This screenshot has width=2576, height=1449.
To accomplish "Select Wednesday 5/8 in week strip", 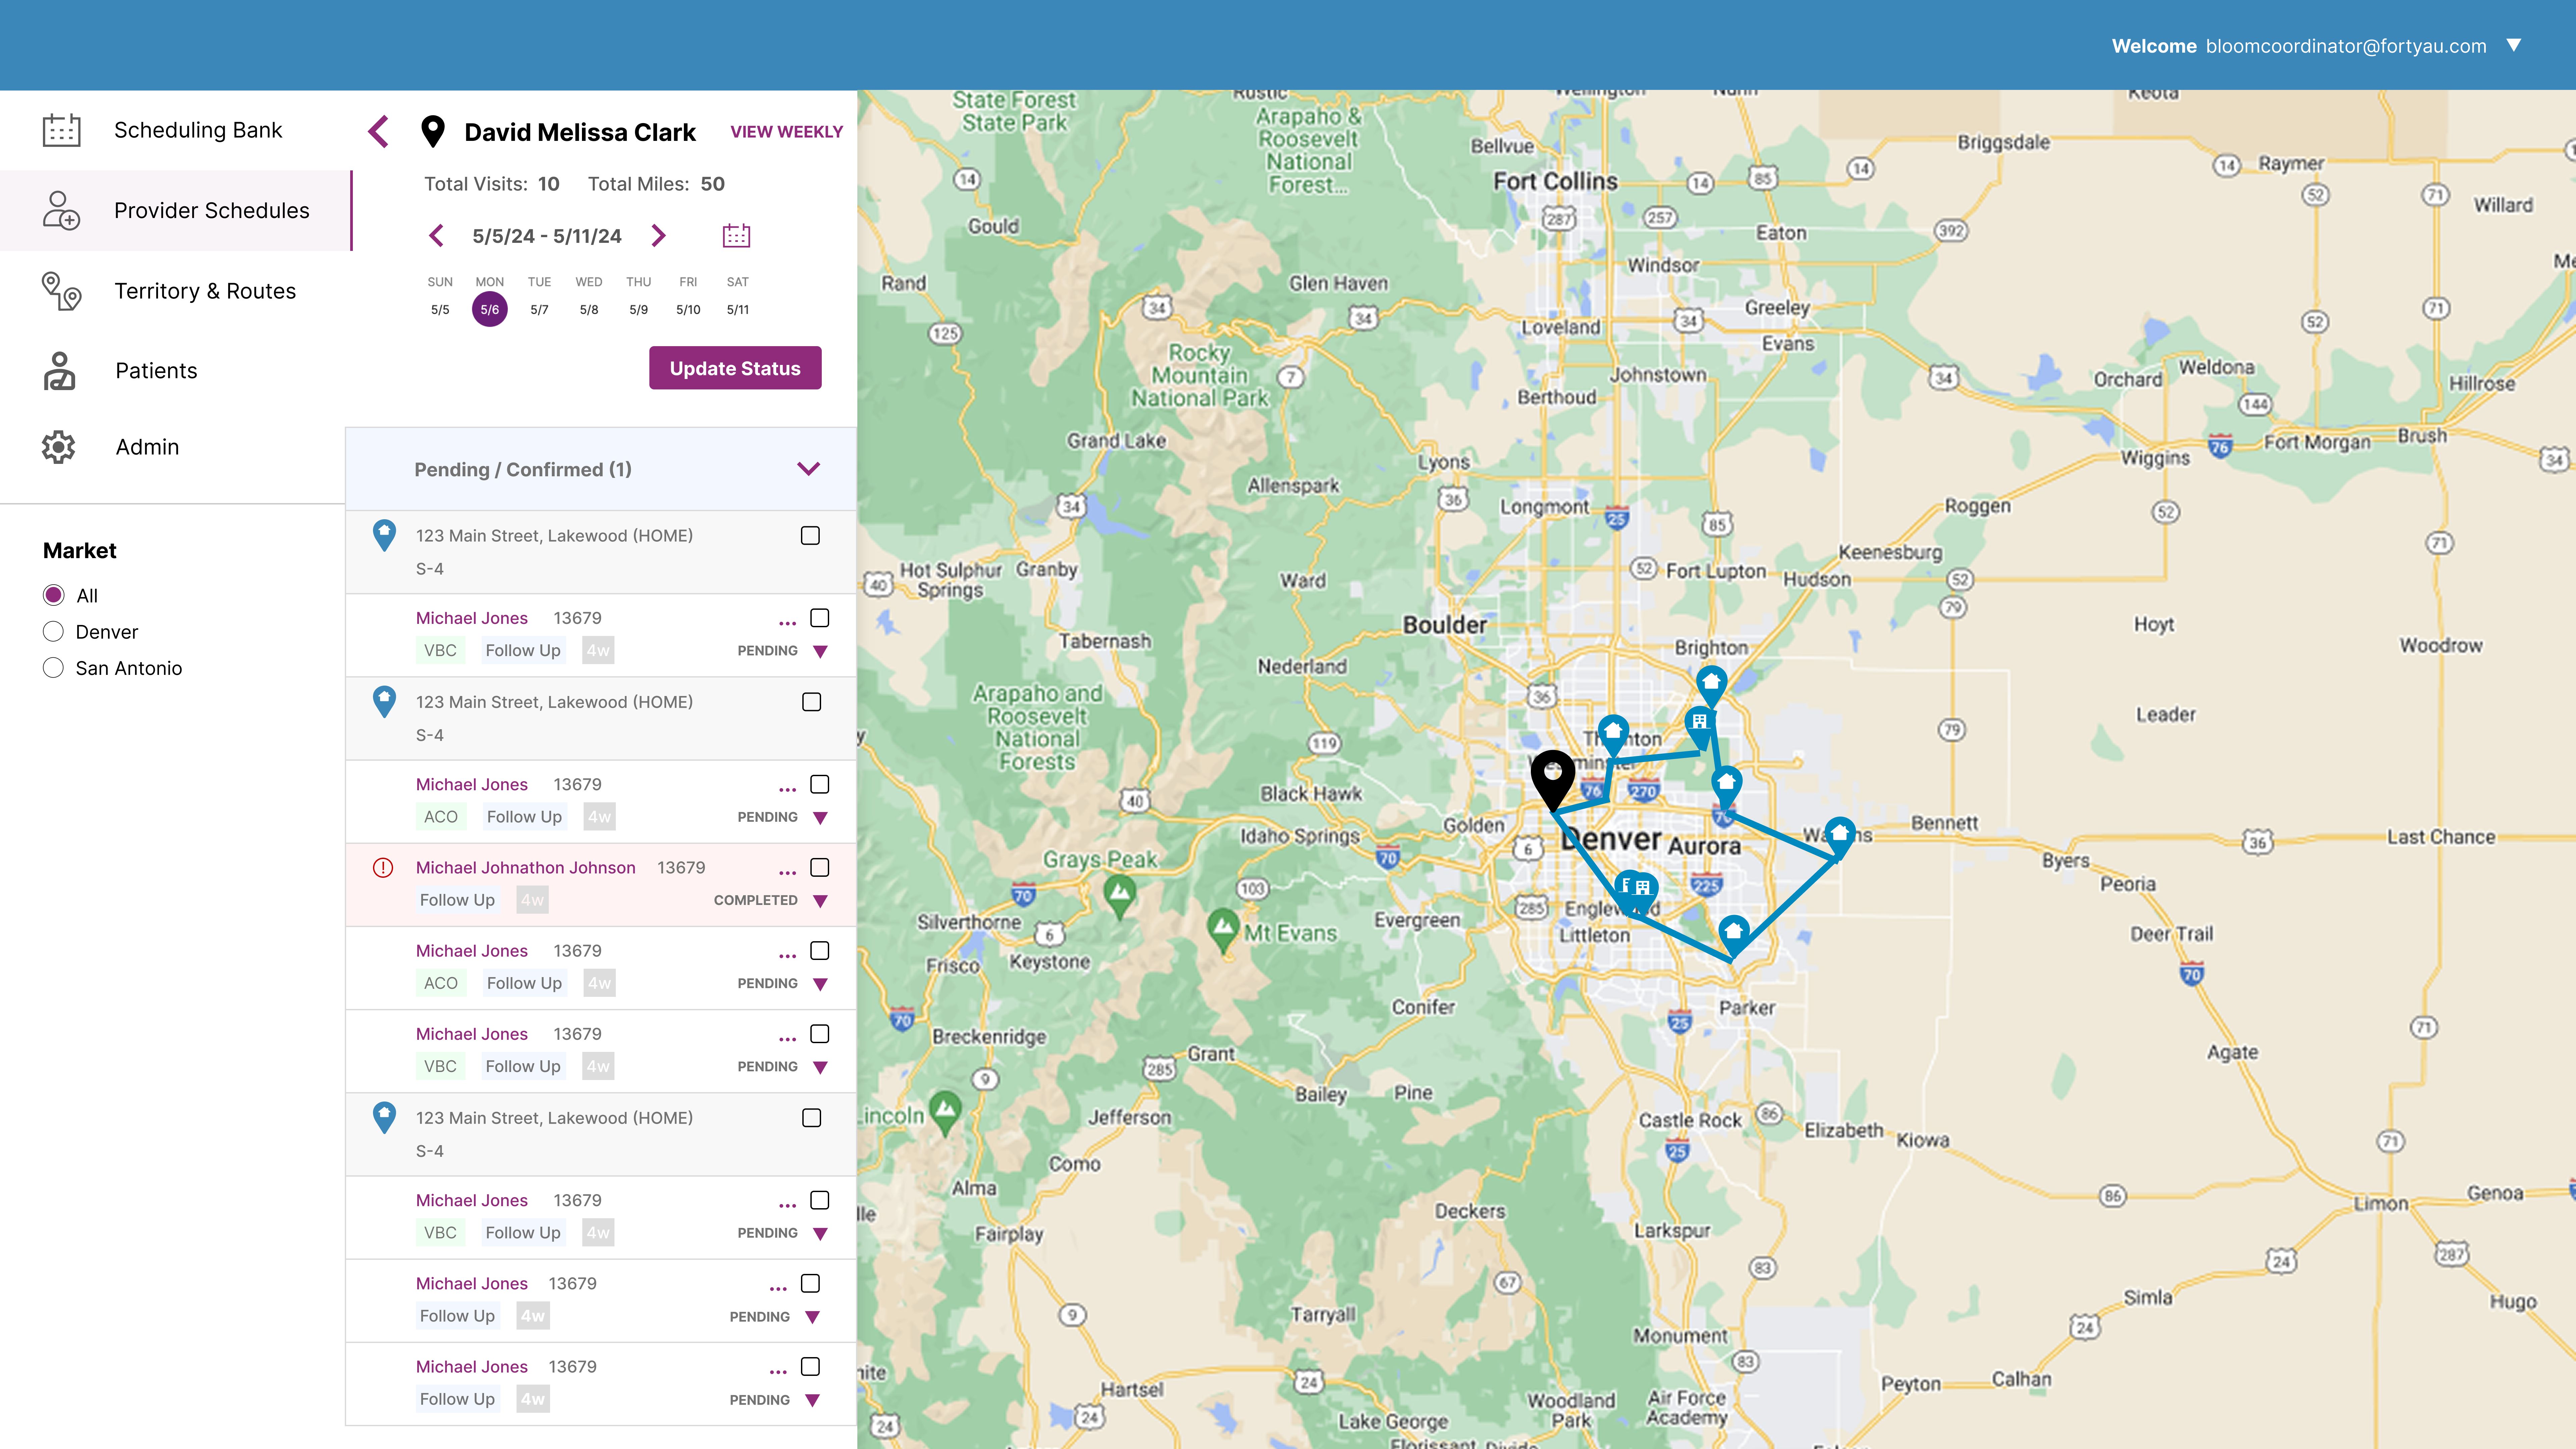I will pos(589,309).
